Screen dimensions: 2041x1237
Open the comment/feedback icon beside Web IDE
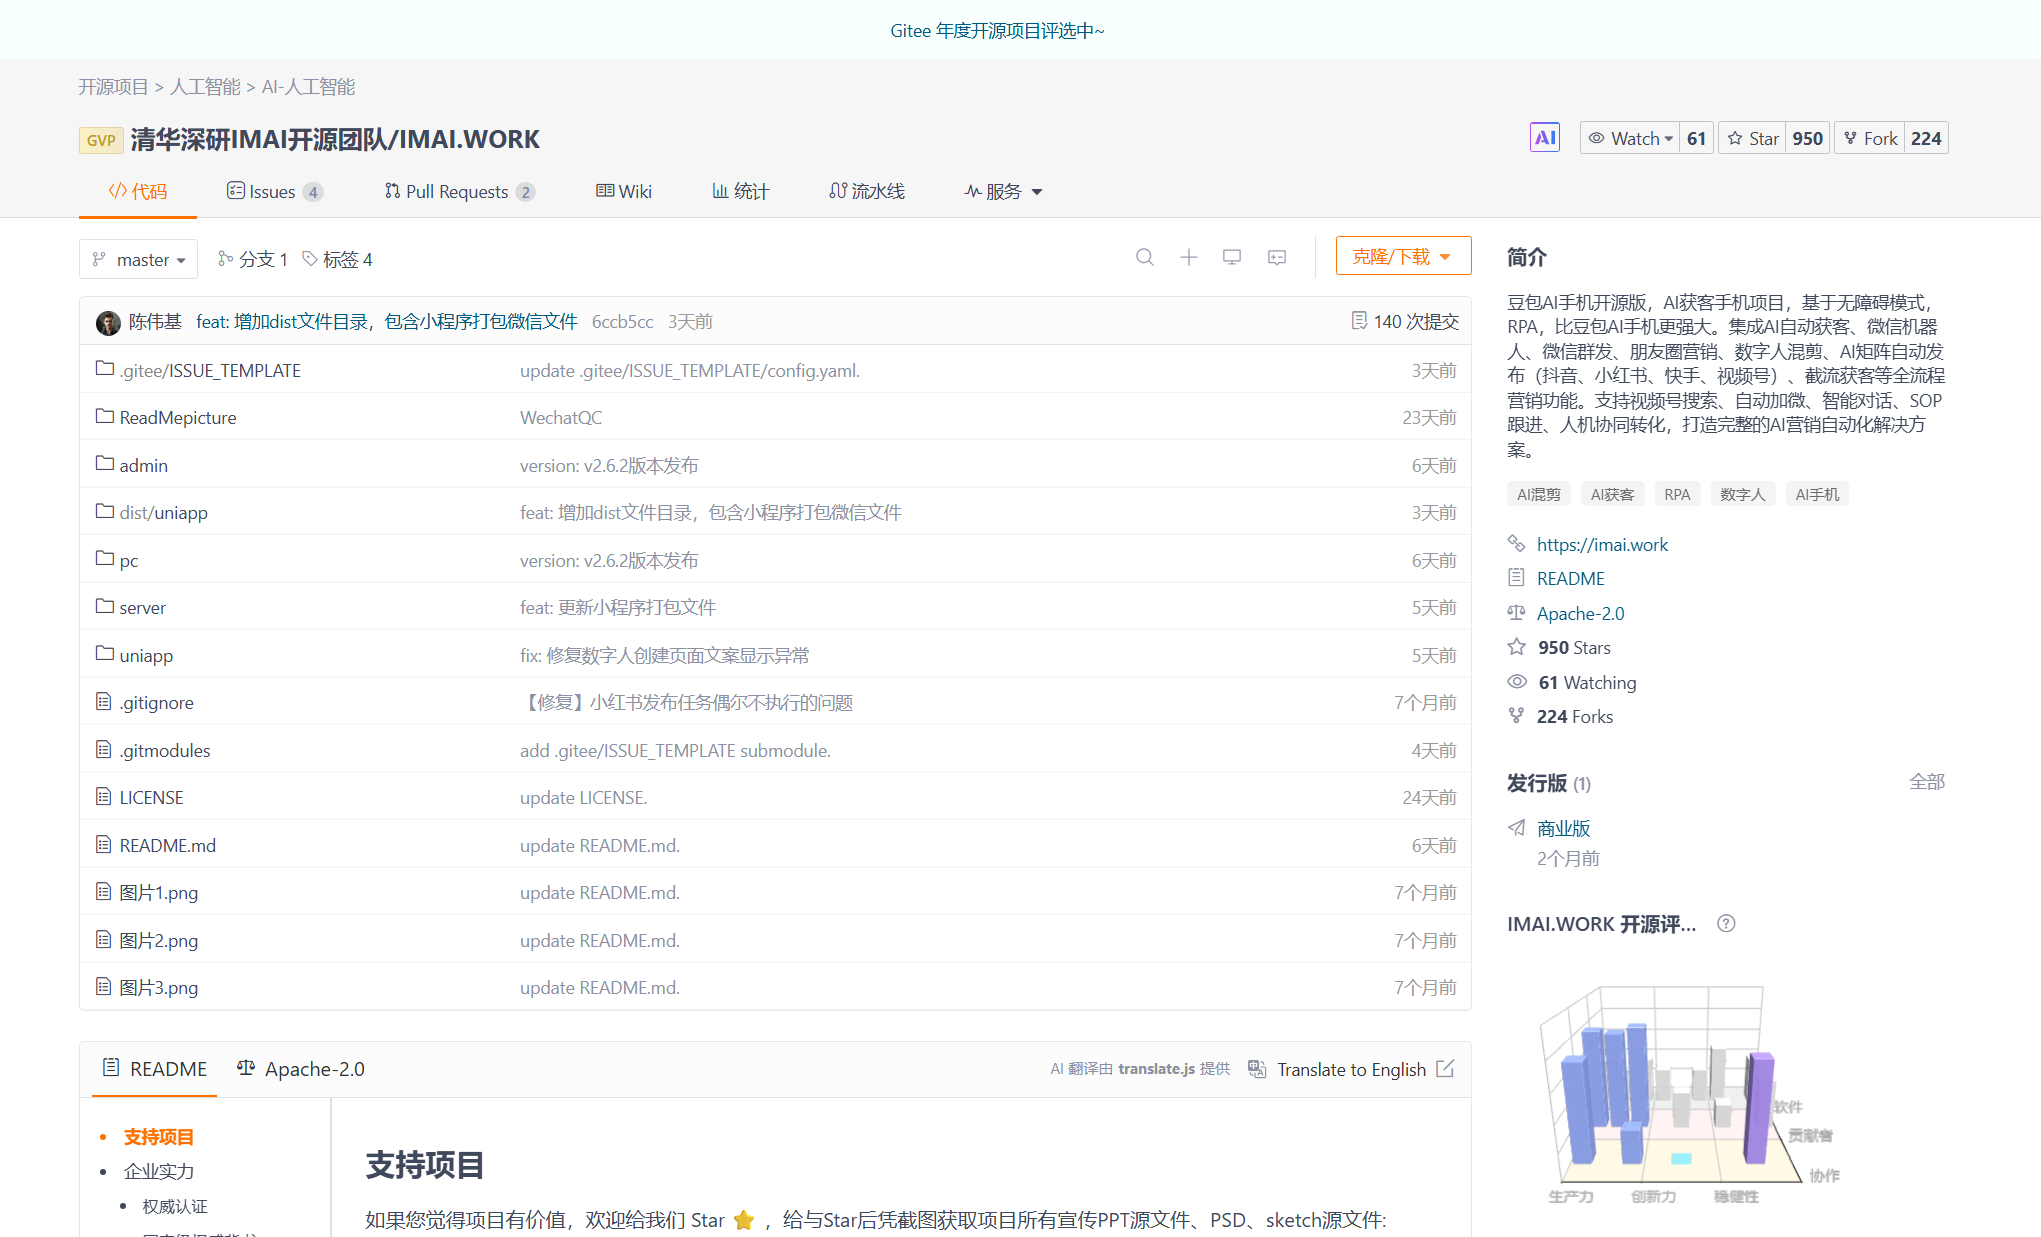click(x=1276, y=258)
